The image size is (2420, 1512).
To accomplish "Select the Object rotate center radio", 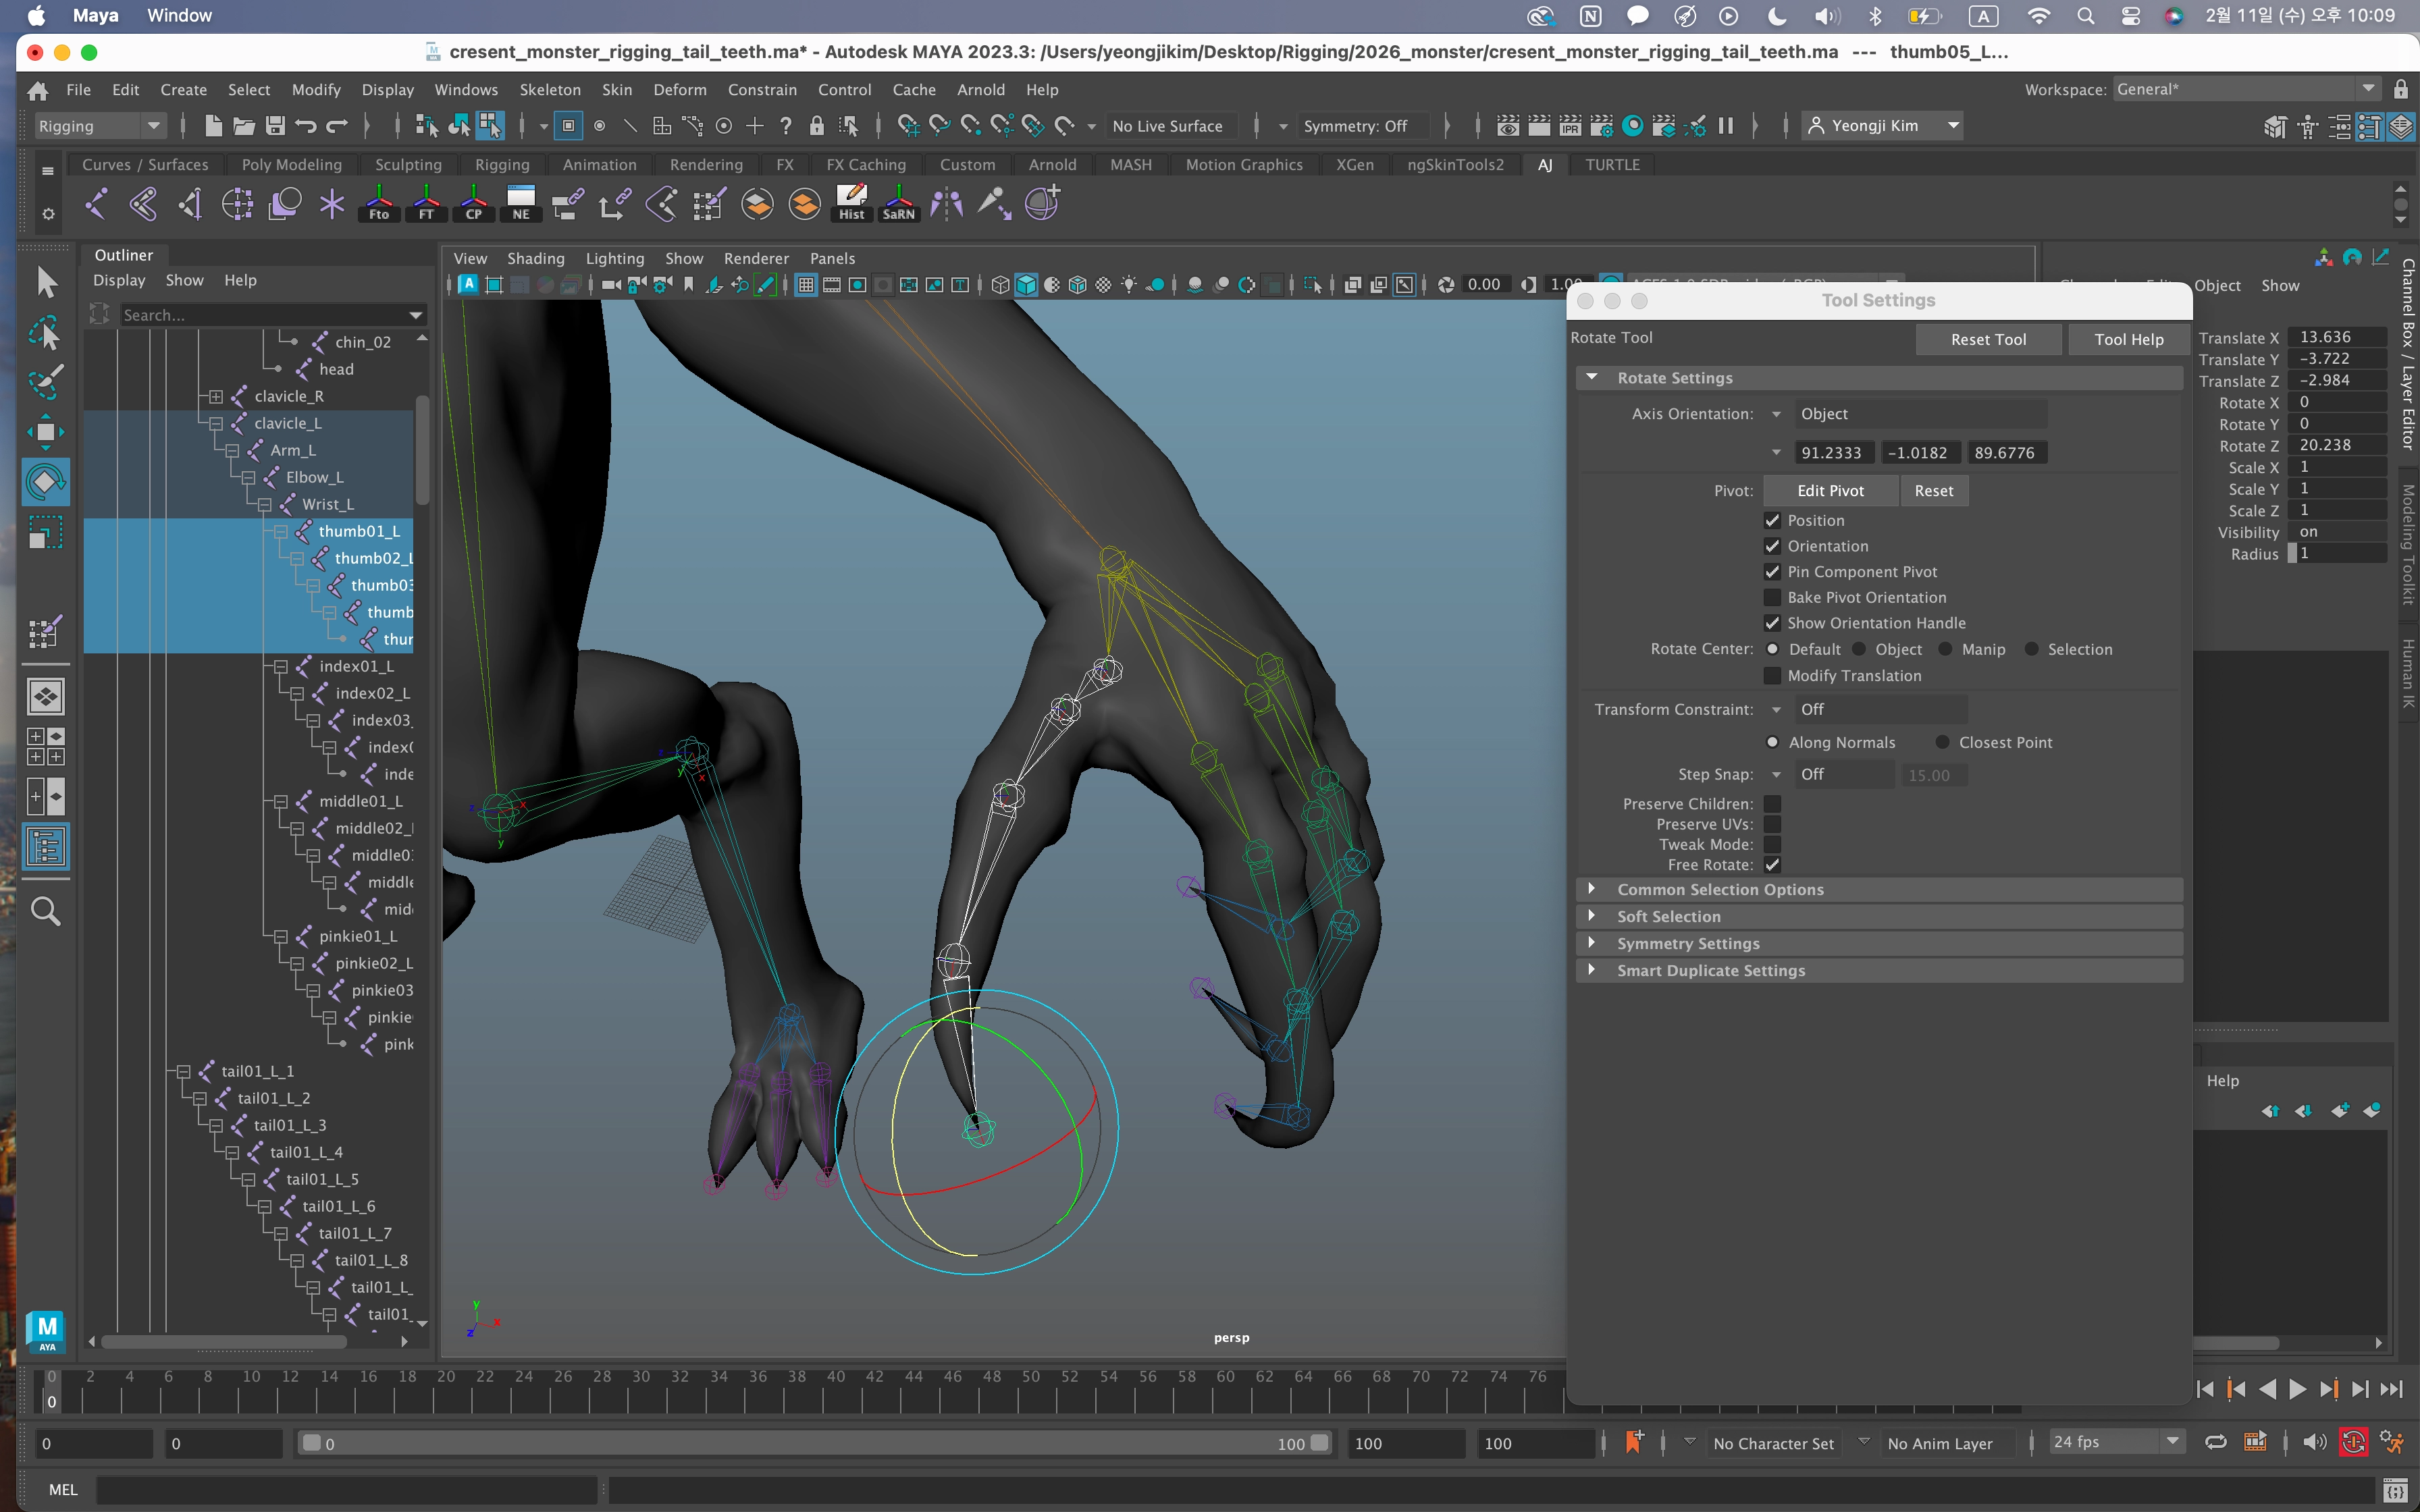I will pos(1859,649).
